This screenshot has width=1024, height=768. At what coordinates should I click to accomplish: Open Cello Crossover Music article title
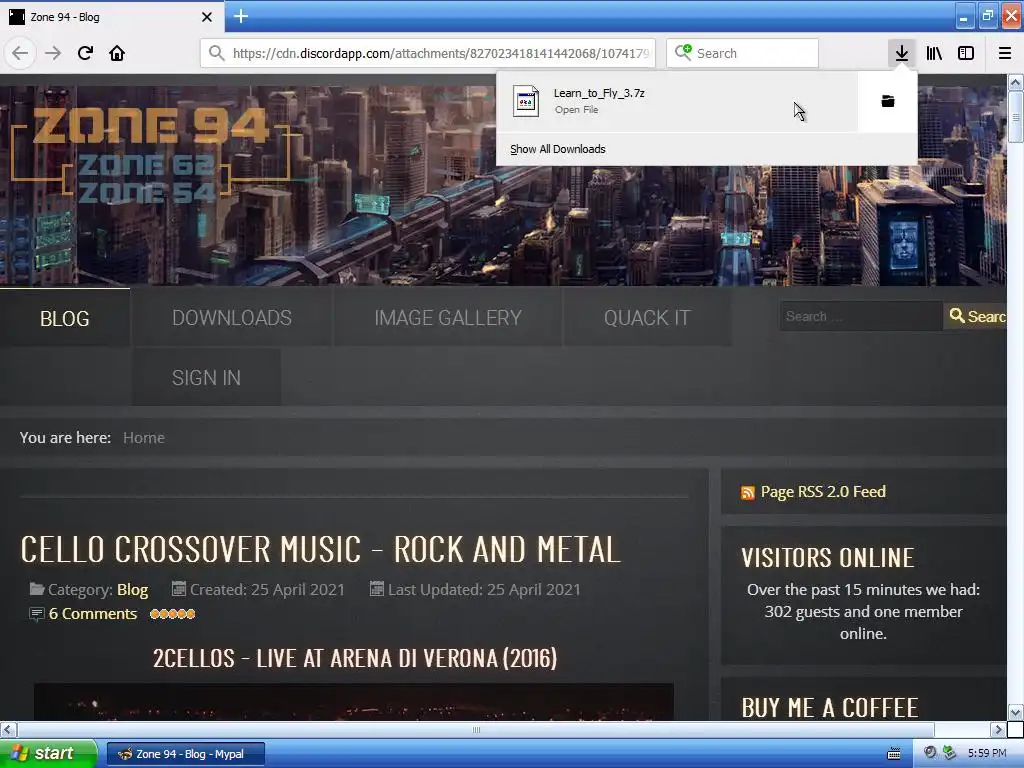coord(320,549)
